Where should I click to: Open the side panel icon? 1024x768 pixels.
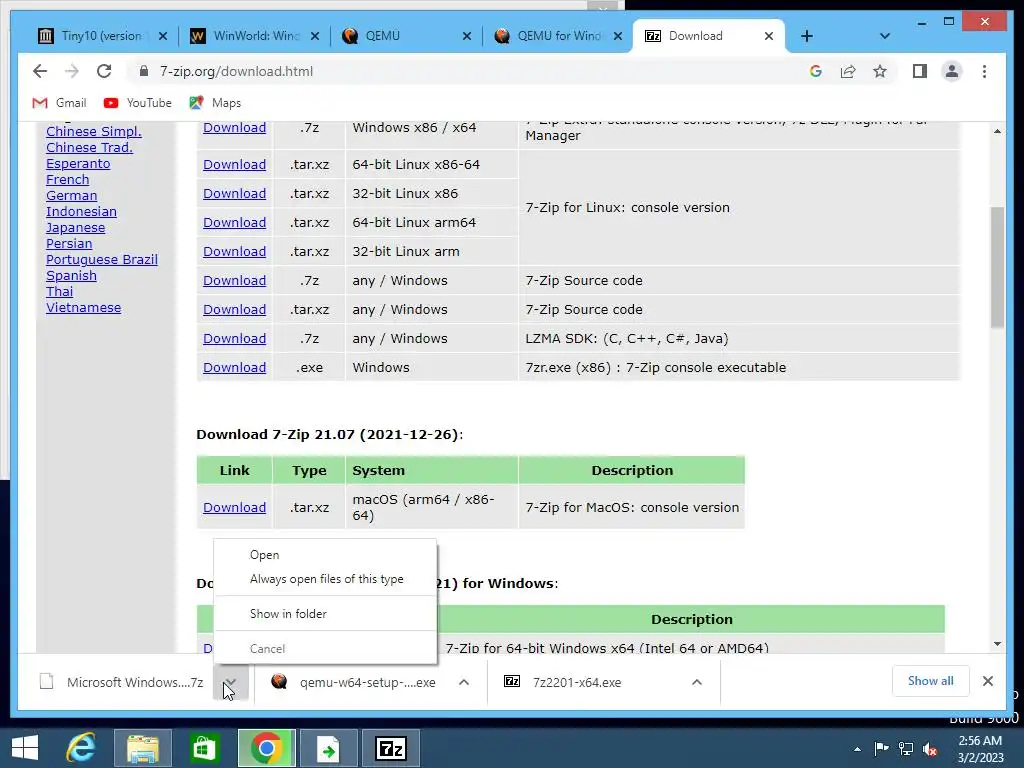[920, 71]
